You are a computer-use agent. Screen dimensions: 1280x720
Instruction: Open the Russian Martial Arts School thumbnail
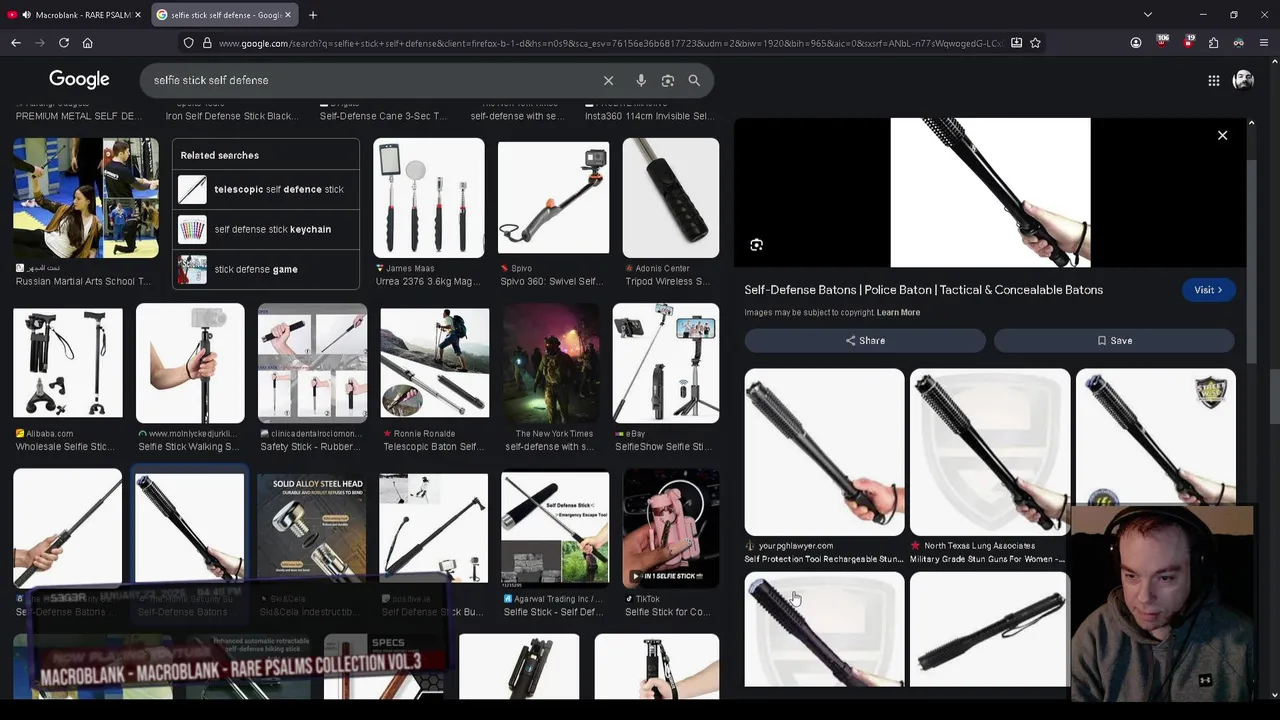(x=86, y=198)
